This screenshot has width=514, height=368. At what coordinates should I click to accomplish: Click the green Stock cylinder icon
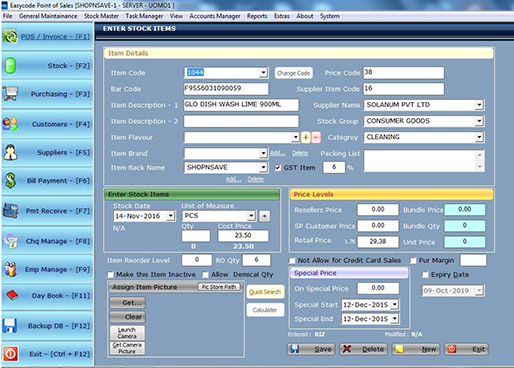pyautogui.click(x=10, y=65)
